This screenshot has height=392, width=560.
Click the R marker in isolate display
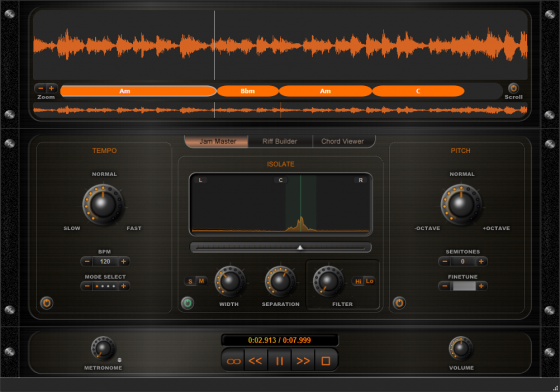click(360, 180)
